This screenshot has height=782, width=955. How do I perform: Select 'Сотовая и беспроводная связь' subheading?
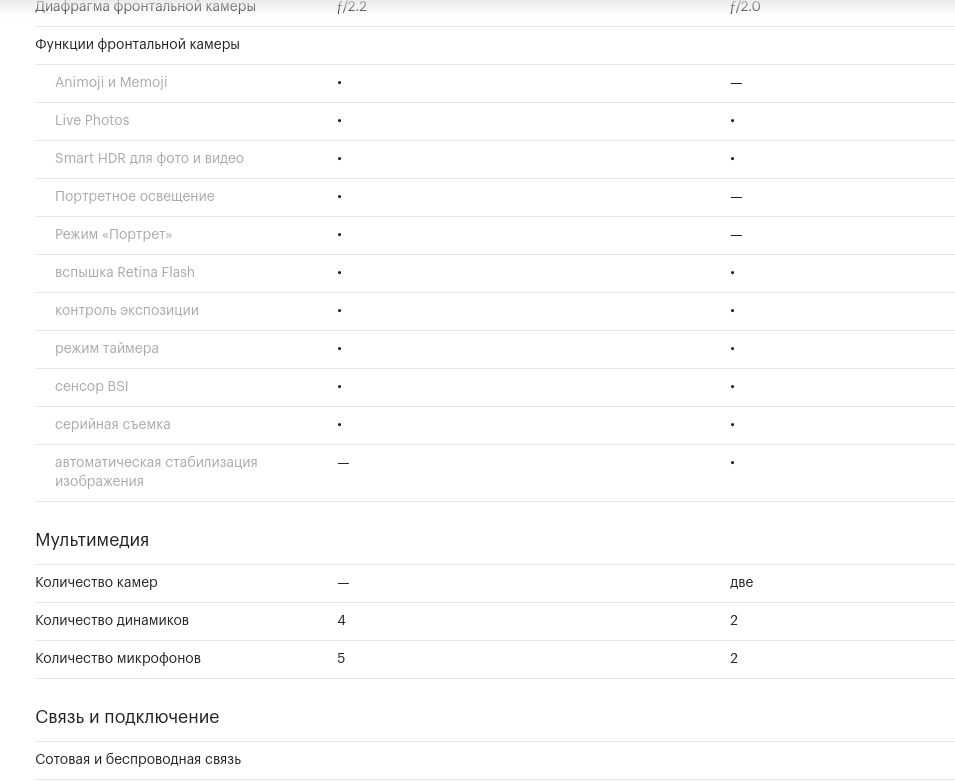point(138,759)
